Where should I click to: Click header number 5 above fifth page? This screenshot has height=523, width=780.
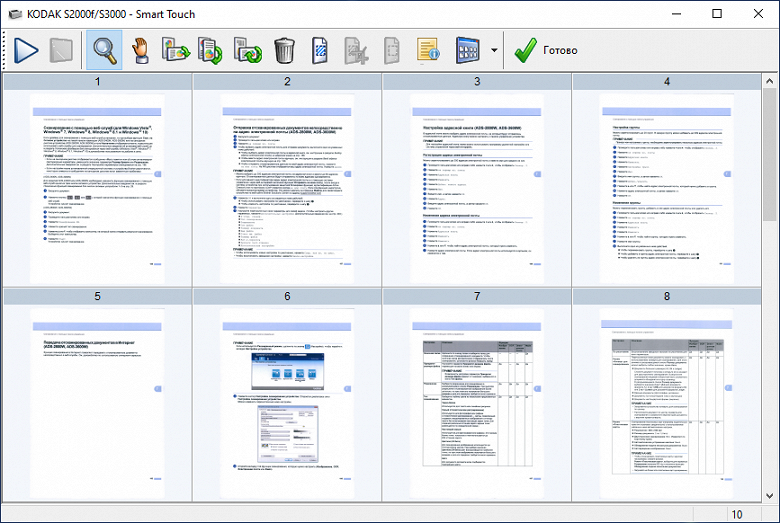98,297
